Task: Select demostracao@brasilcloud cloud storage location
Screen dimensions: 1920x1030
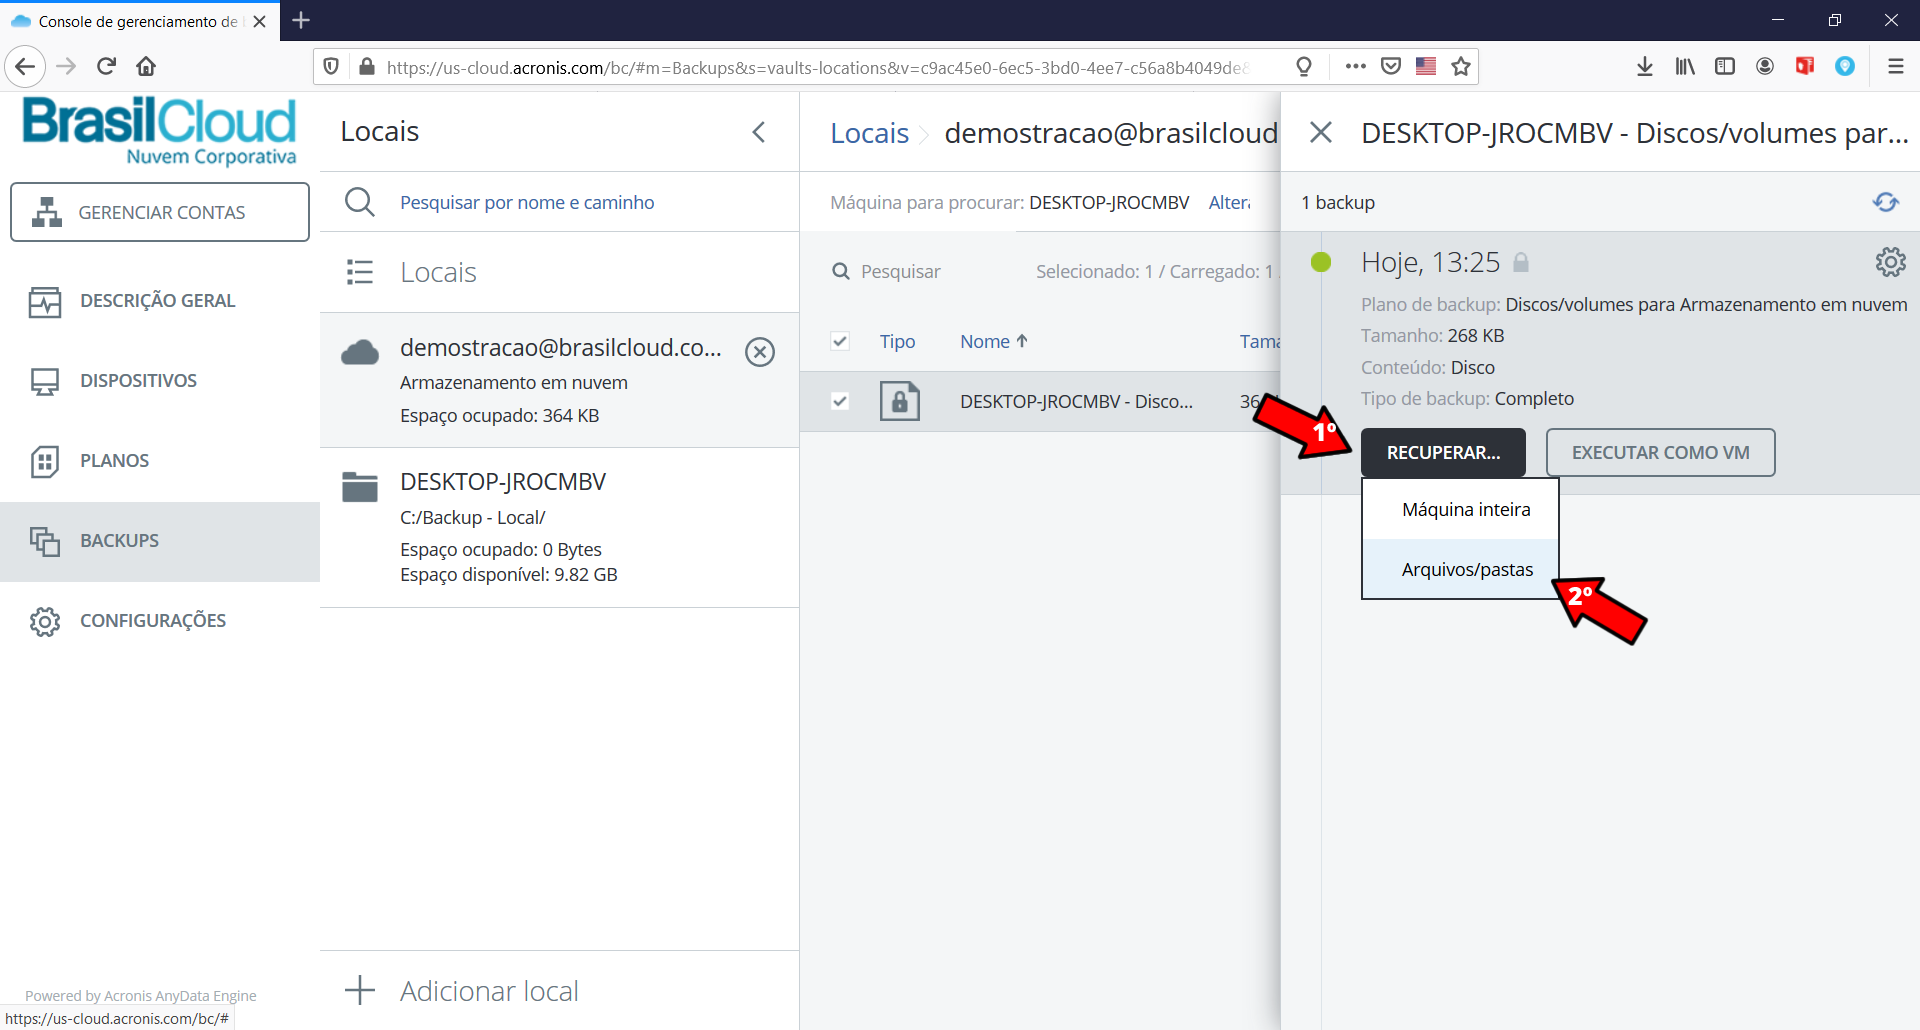Action: click(559, 380)
